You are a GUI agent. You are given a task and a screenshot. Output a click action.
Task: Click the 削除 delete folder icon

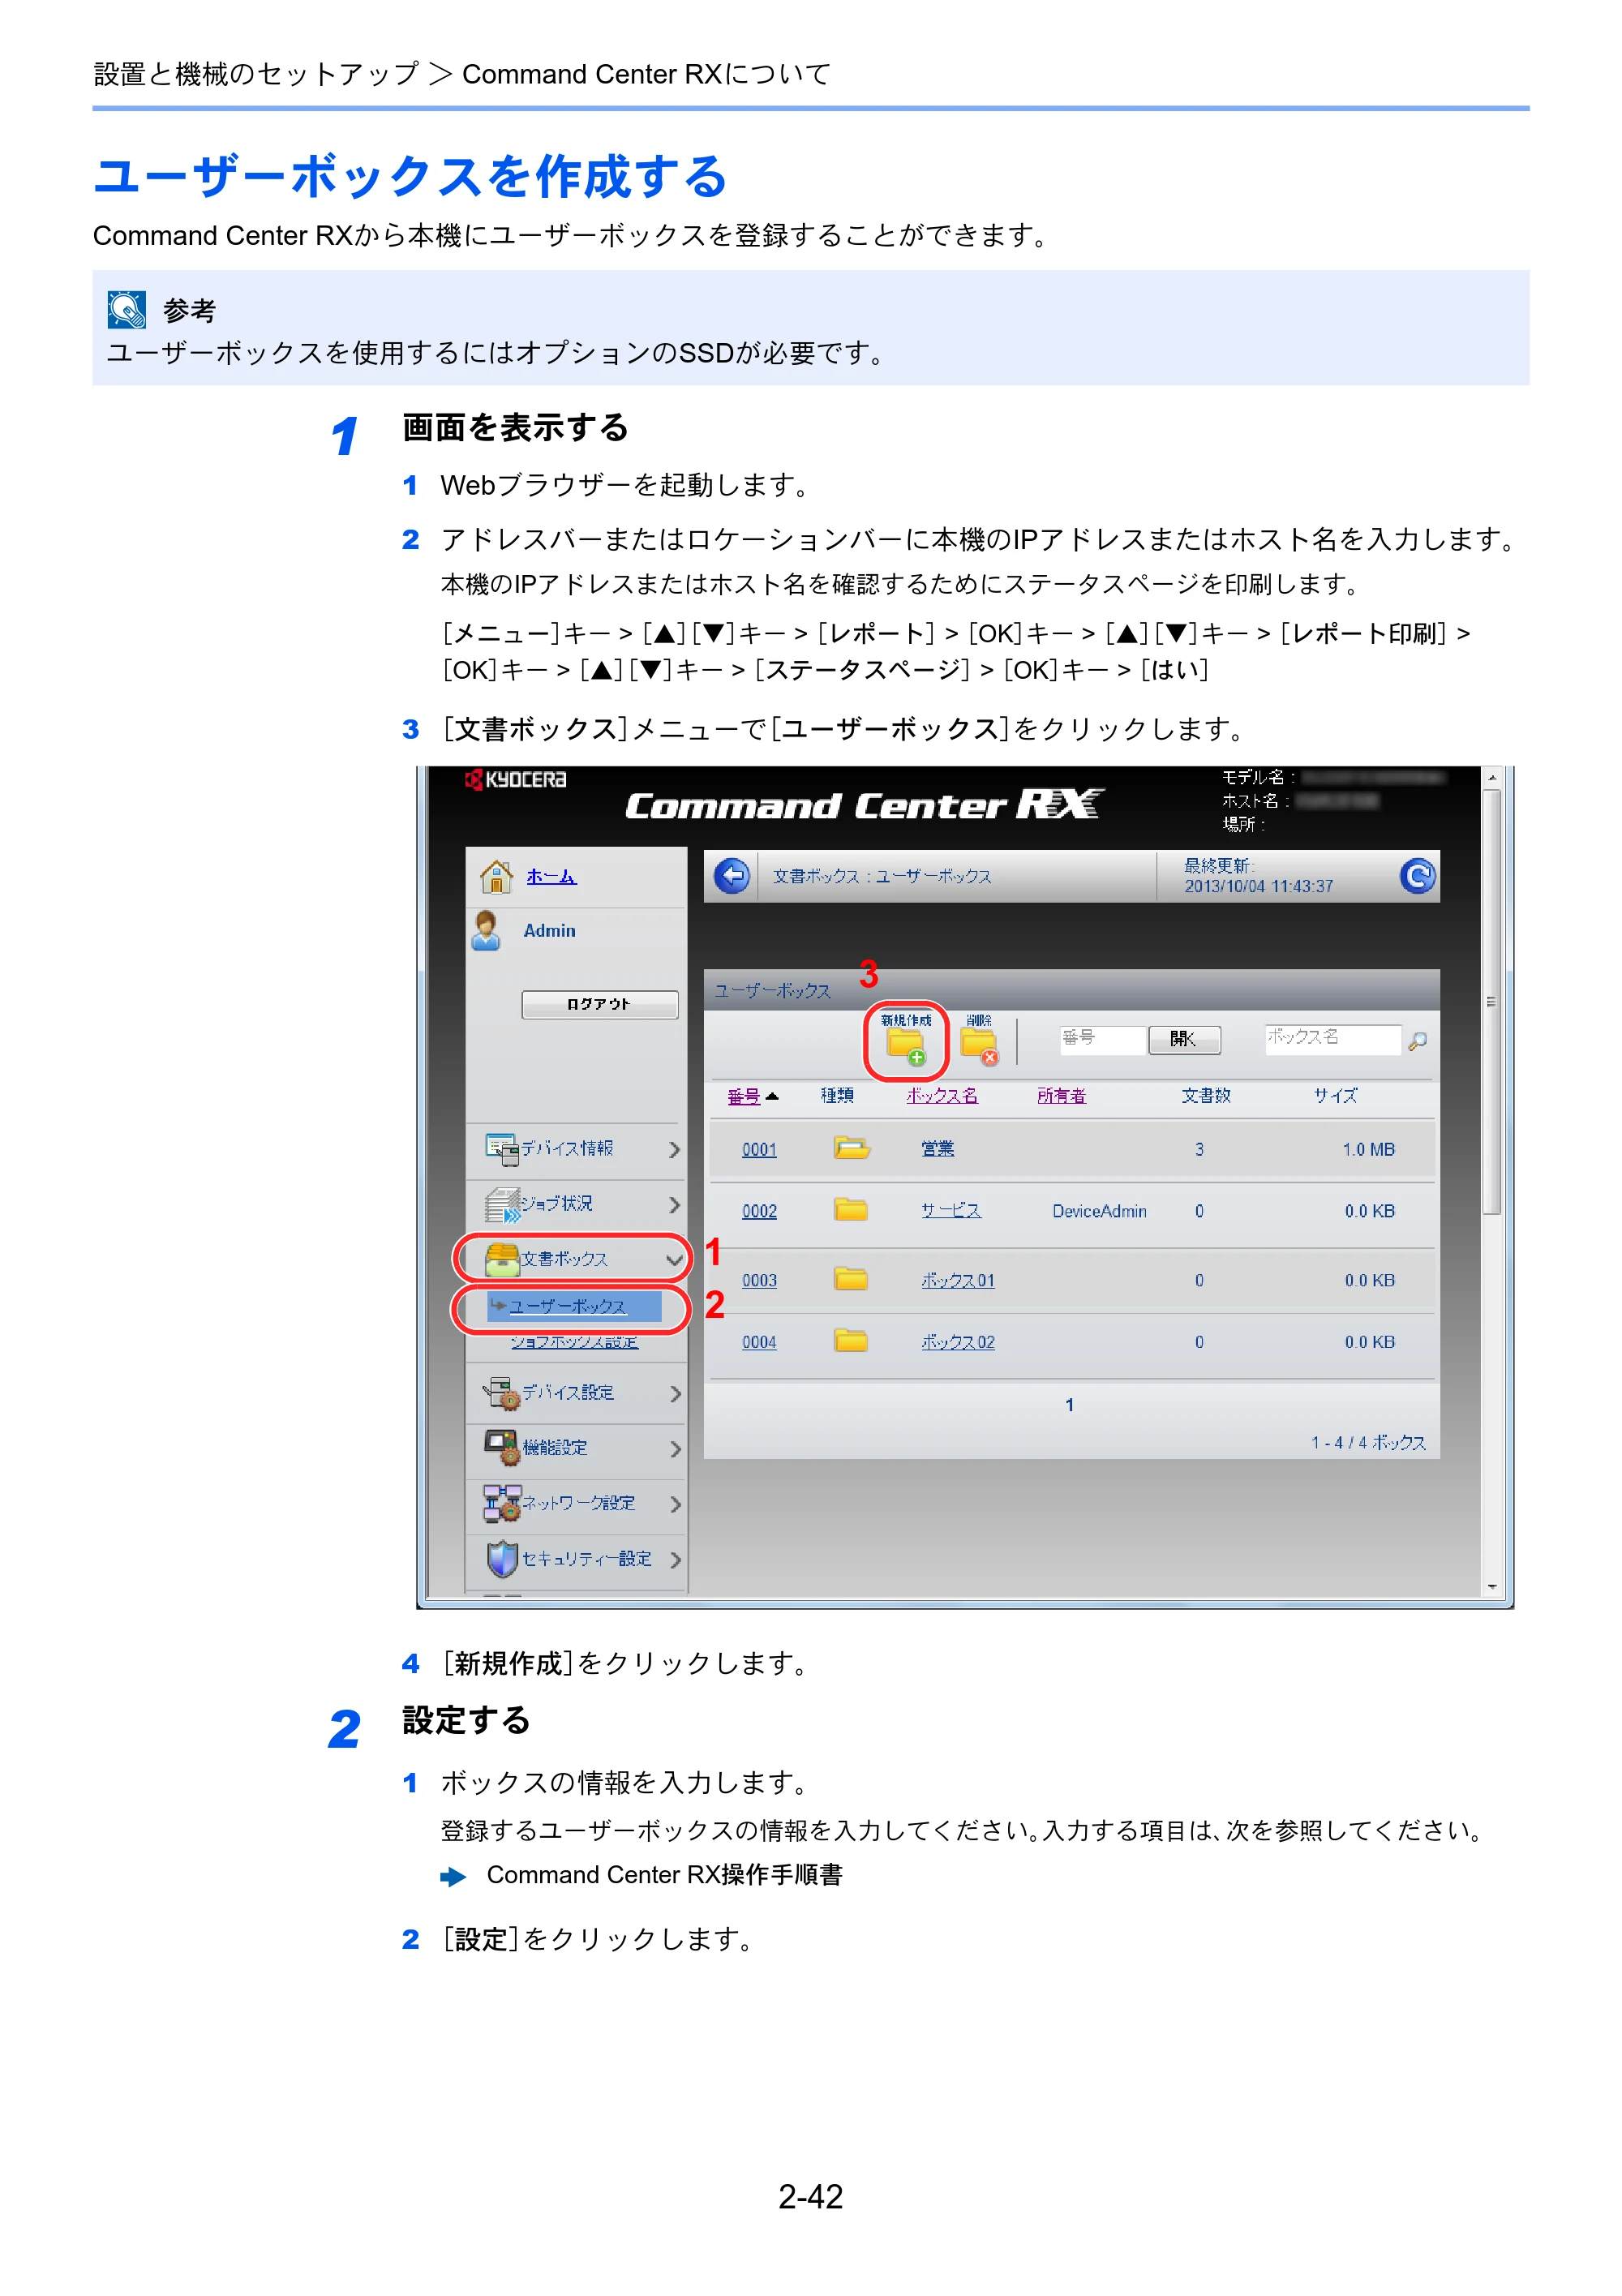tap(979, 1047)
